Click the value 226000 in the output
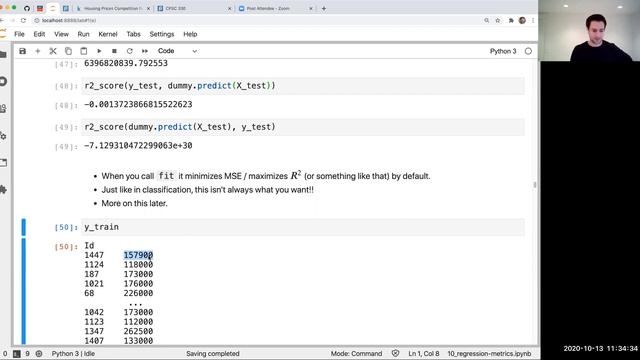Screen dimensions: 640x360 pyautogui.click(x=138, y=293)
